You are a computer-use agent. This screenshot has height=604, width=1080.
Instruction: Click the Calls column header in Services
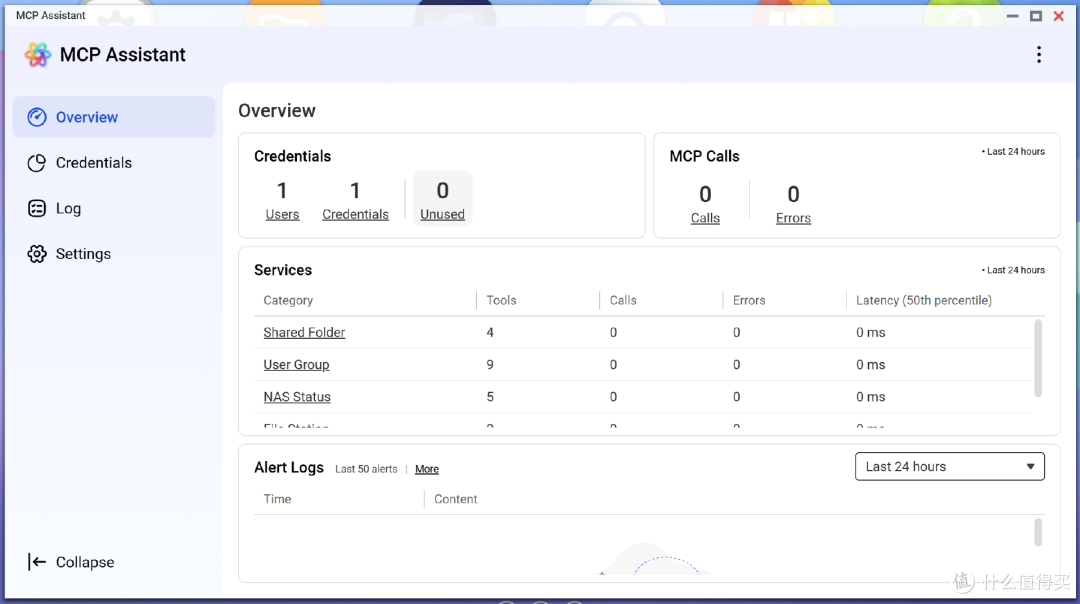click(623, 300)
